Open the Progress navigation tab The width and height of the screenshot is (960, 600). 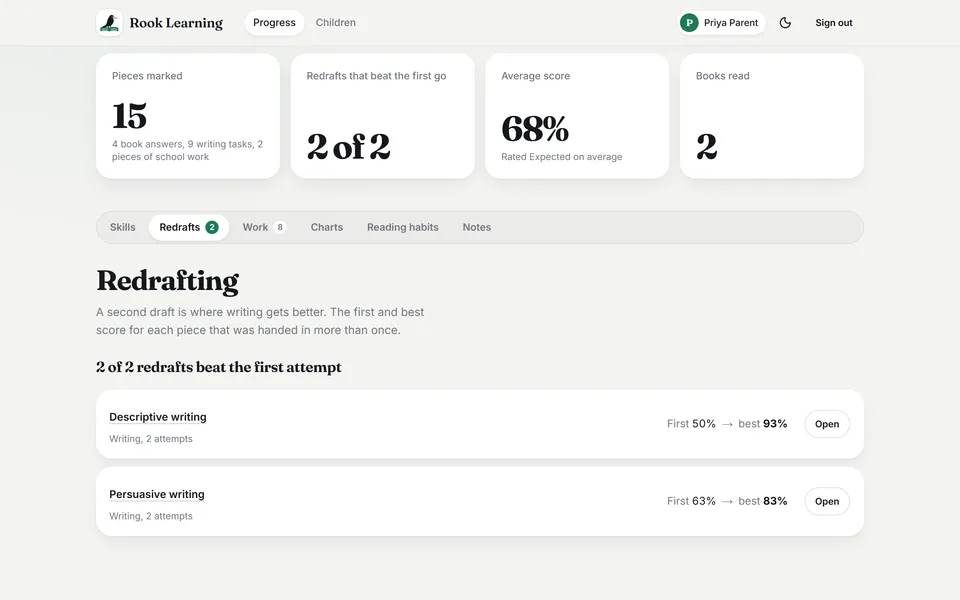point(274,23)
